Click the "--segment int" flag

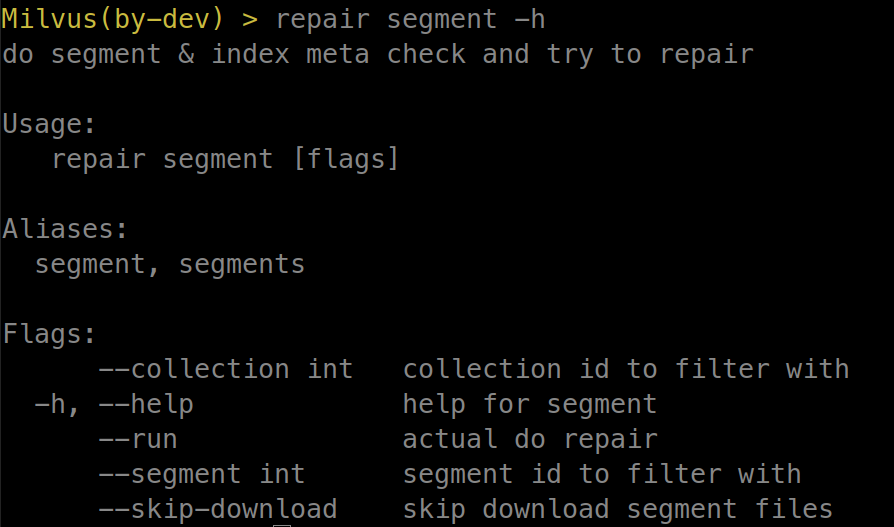click(x=201, y=474)
